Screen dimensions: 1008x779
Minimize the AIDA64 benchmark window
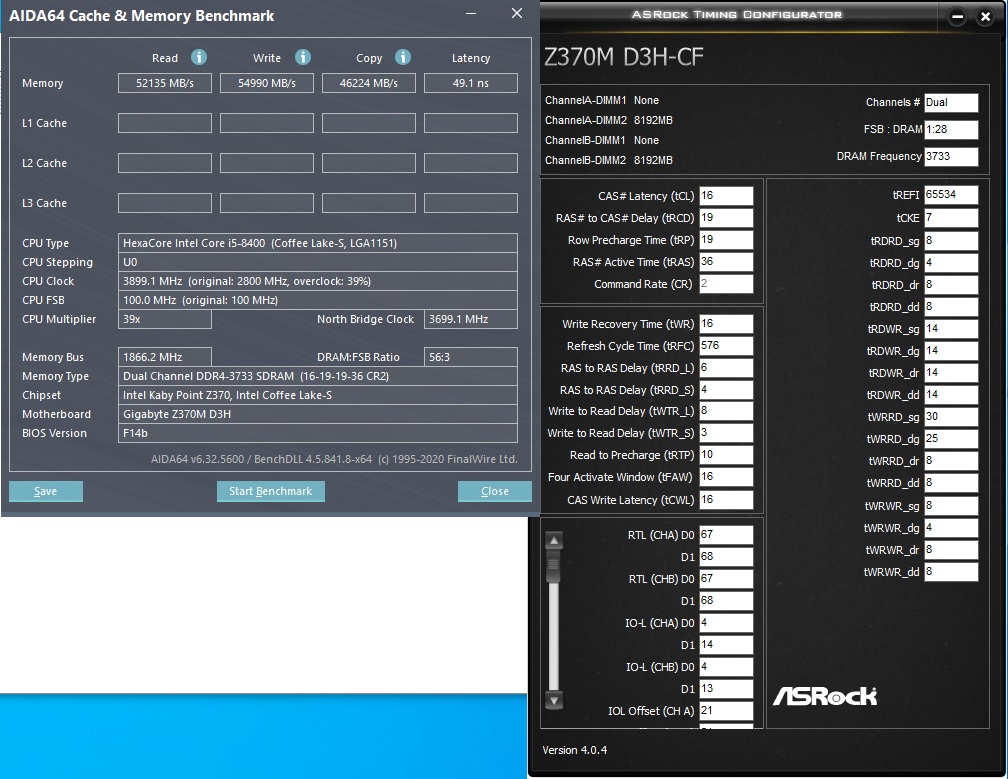pos(471,13)
